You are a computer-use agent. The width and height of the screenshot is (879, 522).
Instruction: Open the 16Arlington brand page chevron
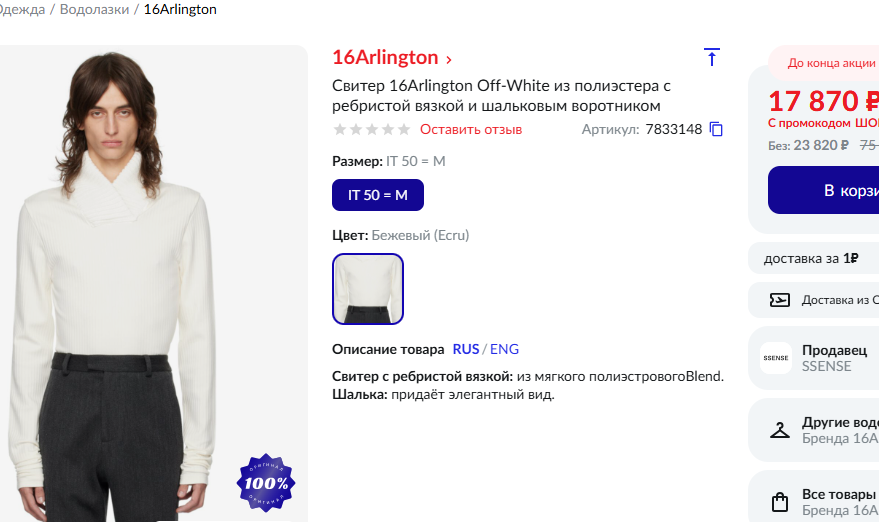pos(448,59)
